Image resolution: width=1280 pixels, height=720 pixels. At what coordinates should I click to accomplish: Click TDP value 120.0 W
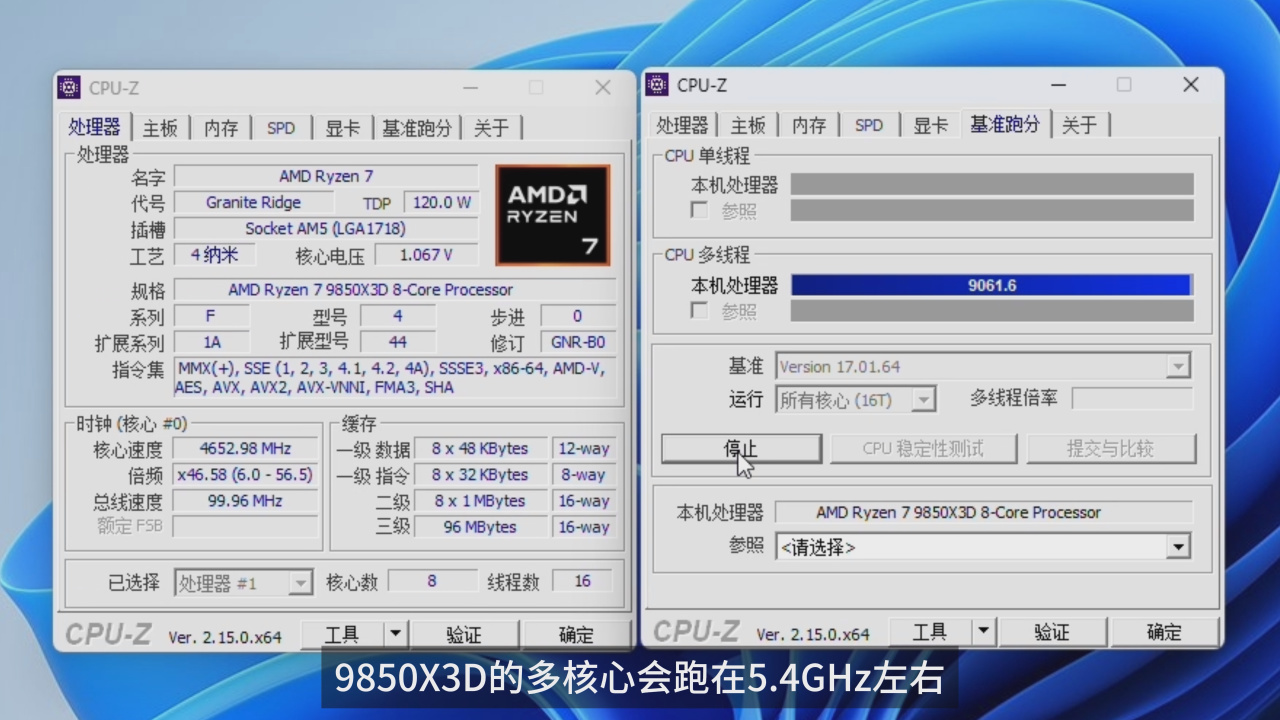point(442,202)
